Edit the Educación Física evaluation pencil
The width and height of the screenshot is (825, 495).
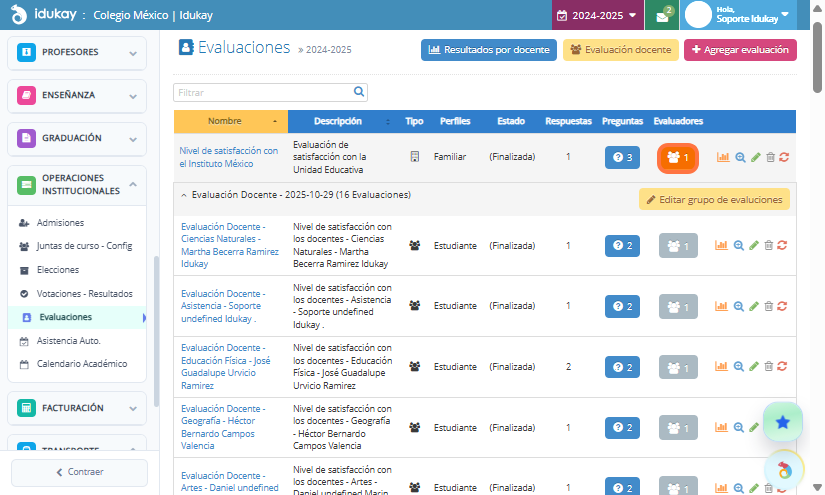coord(754,367)
